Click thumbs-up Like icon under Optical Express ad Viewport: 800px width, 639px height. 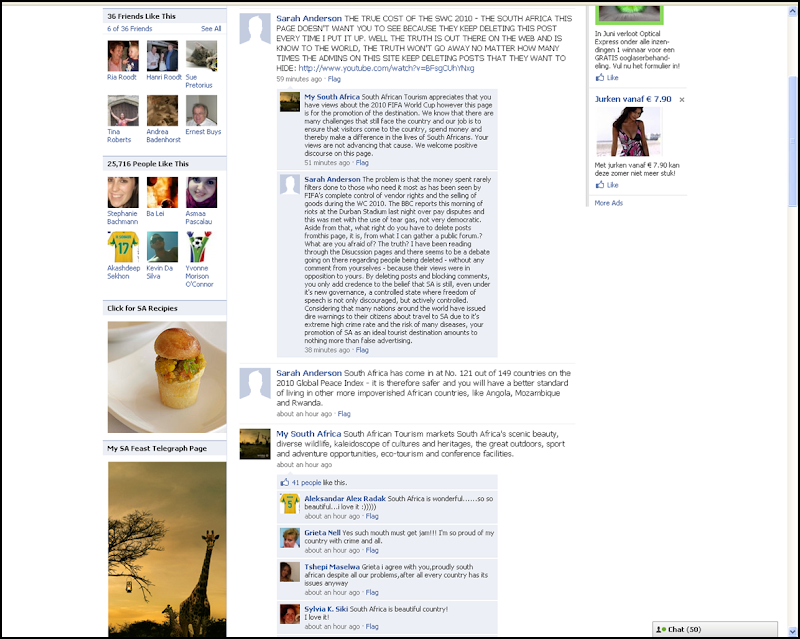pos(599,78)
